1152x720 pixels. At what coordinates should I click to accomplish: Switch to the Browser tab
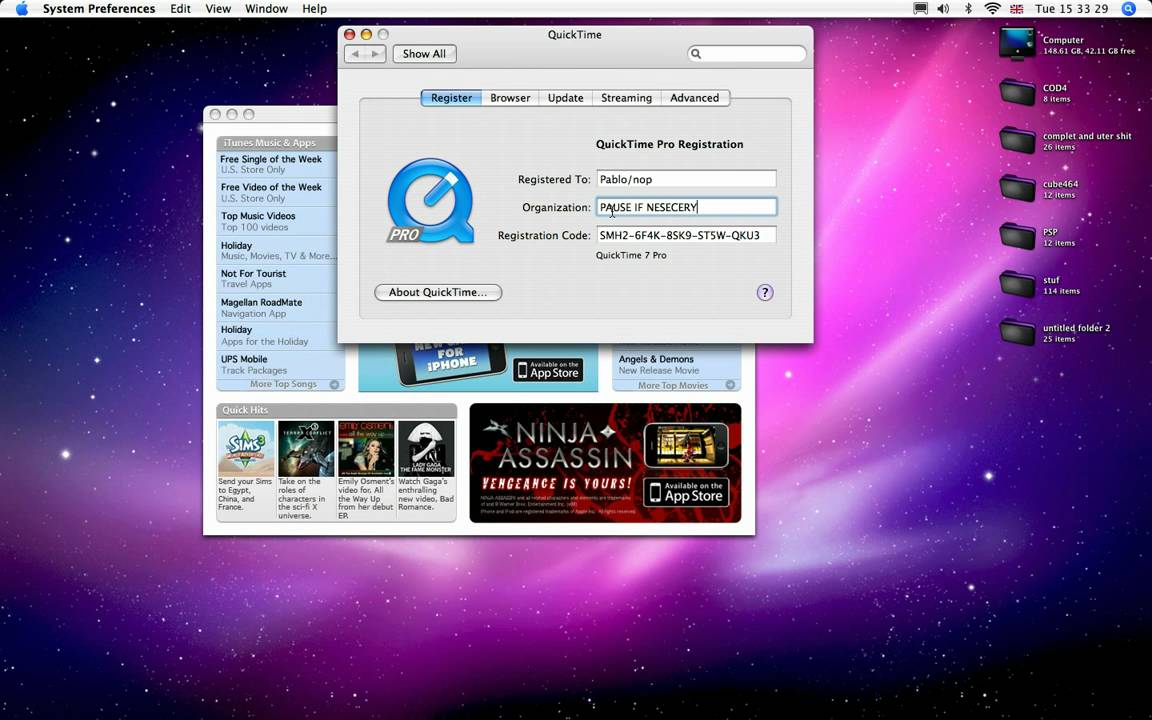point(510,98)
